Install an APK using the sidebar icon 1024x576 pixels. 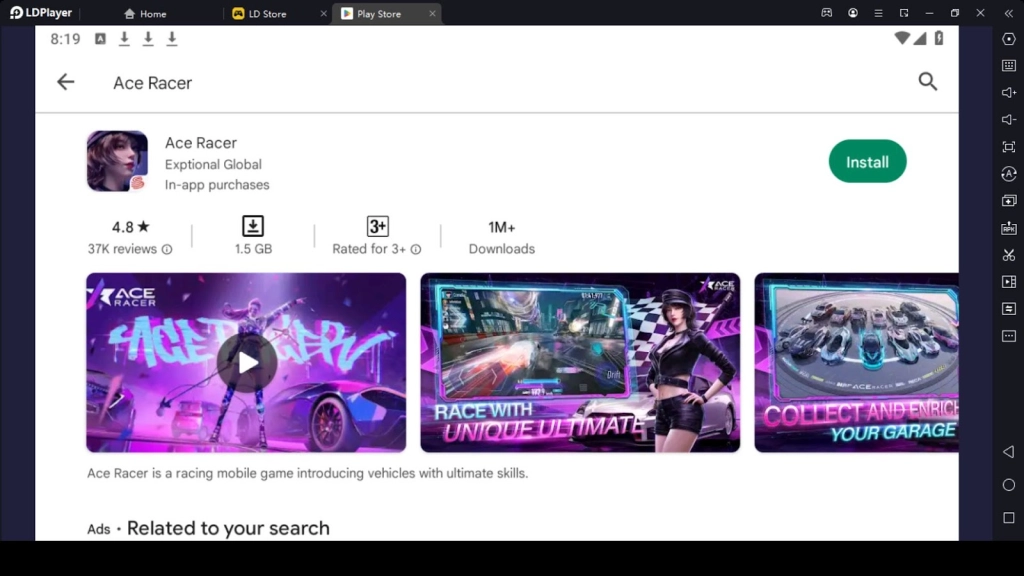[1009, 228]
